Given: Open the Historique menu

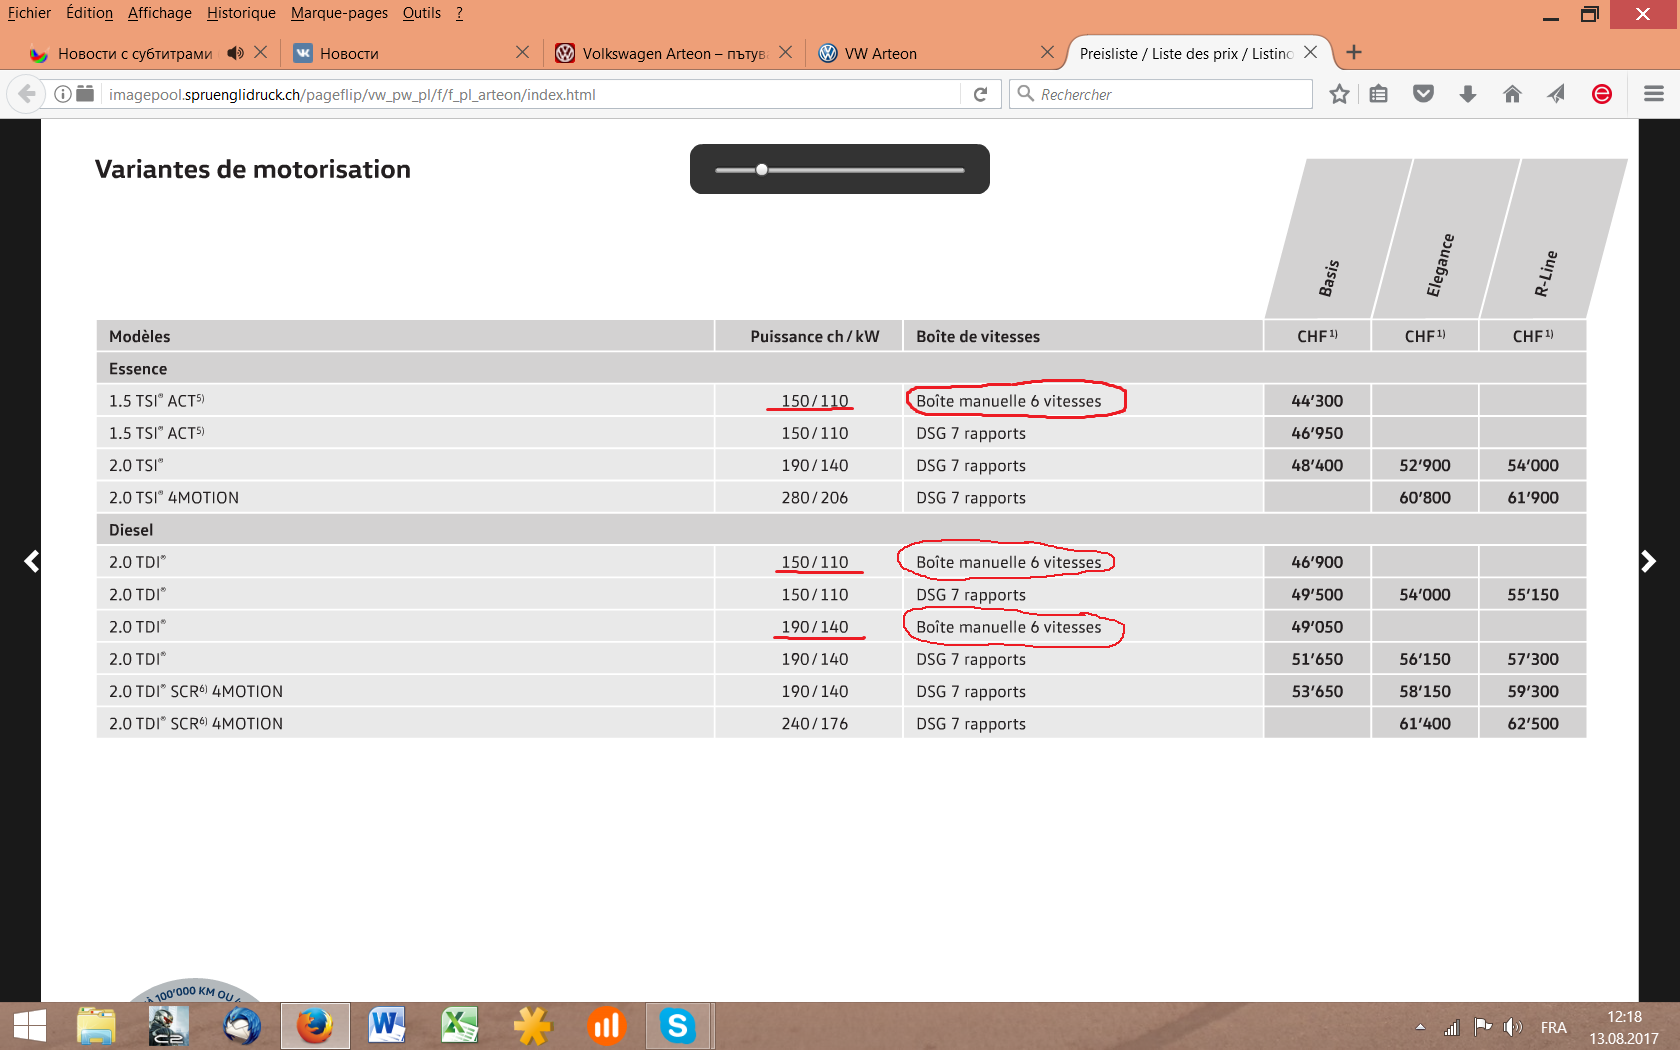Looking at the screenshot, I should (x=241, y=13).
